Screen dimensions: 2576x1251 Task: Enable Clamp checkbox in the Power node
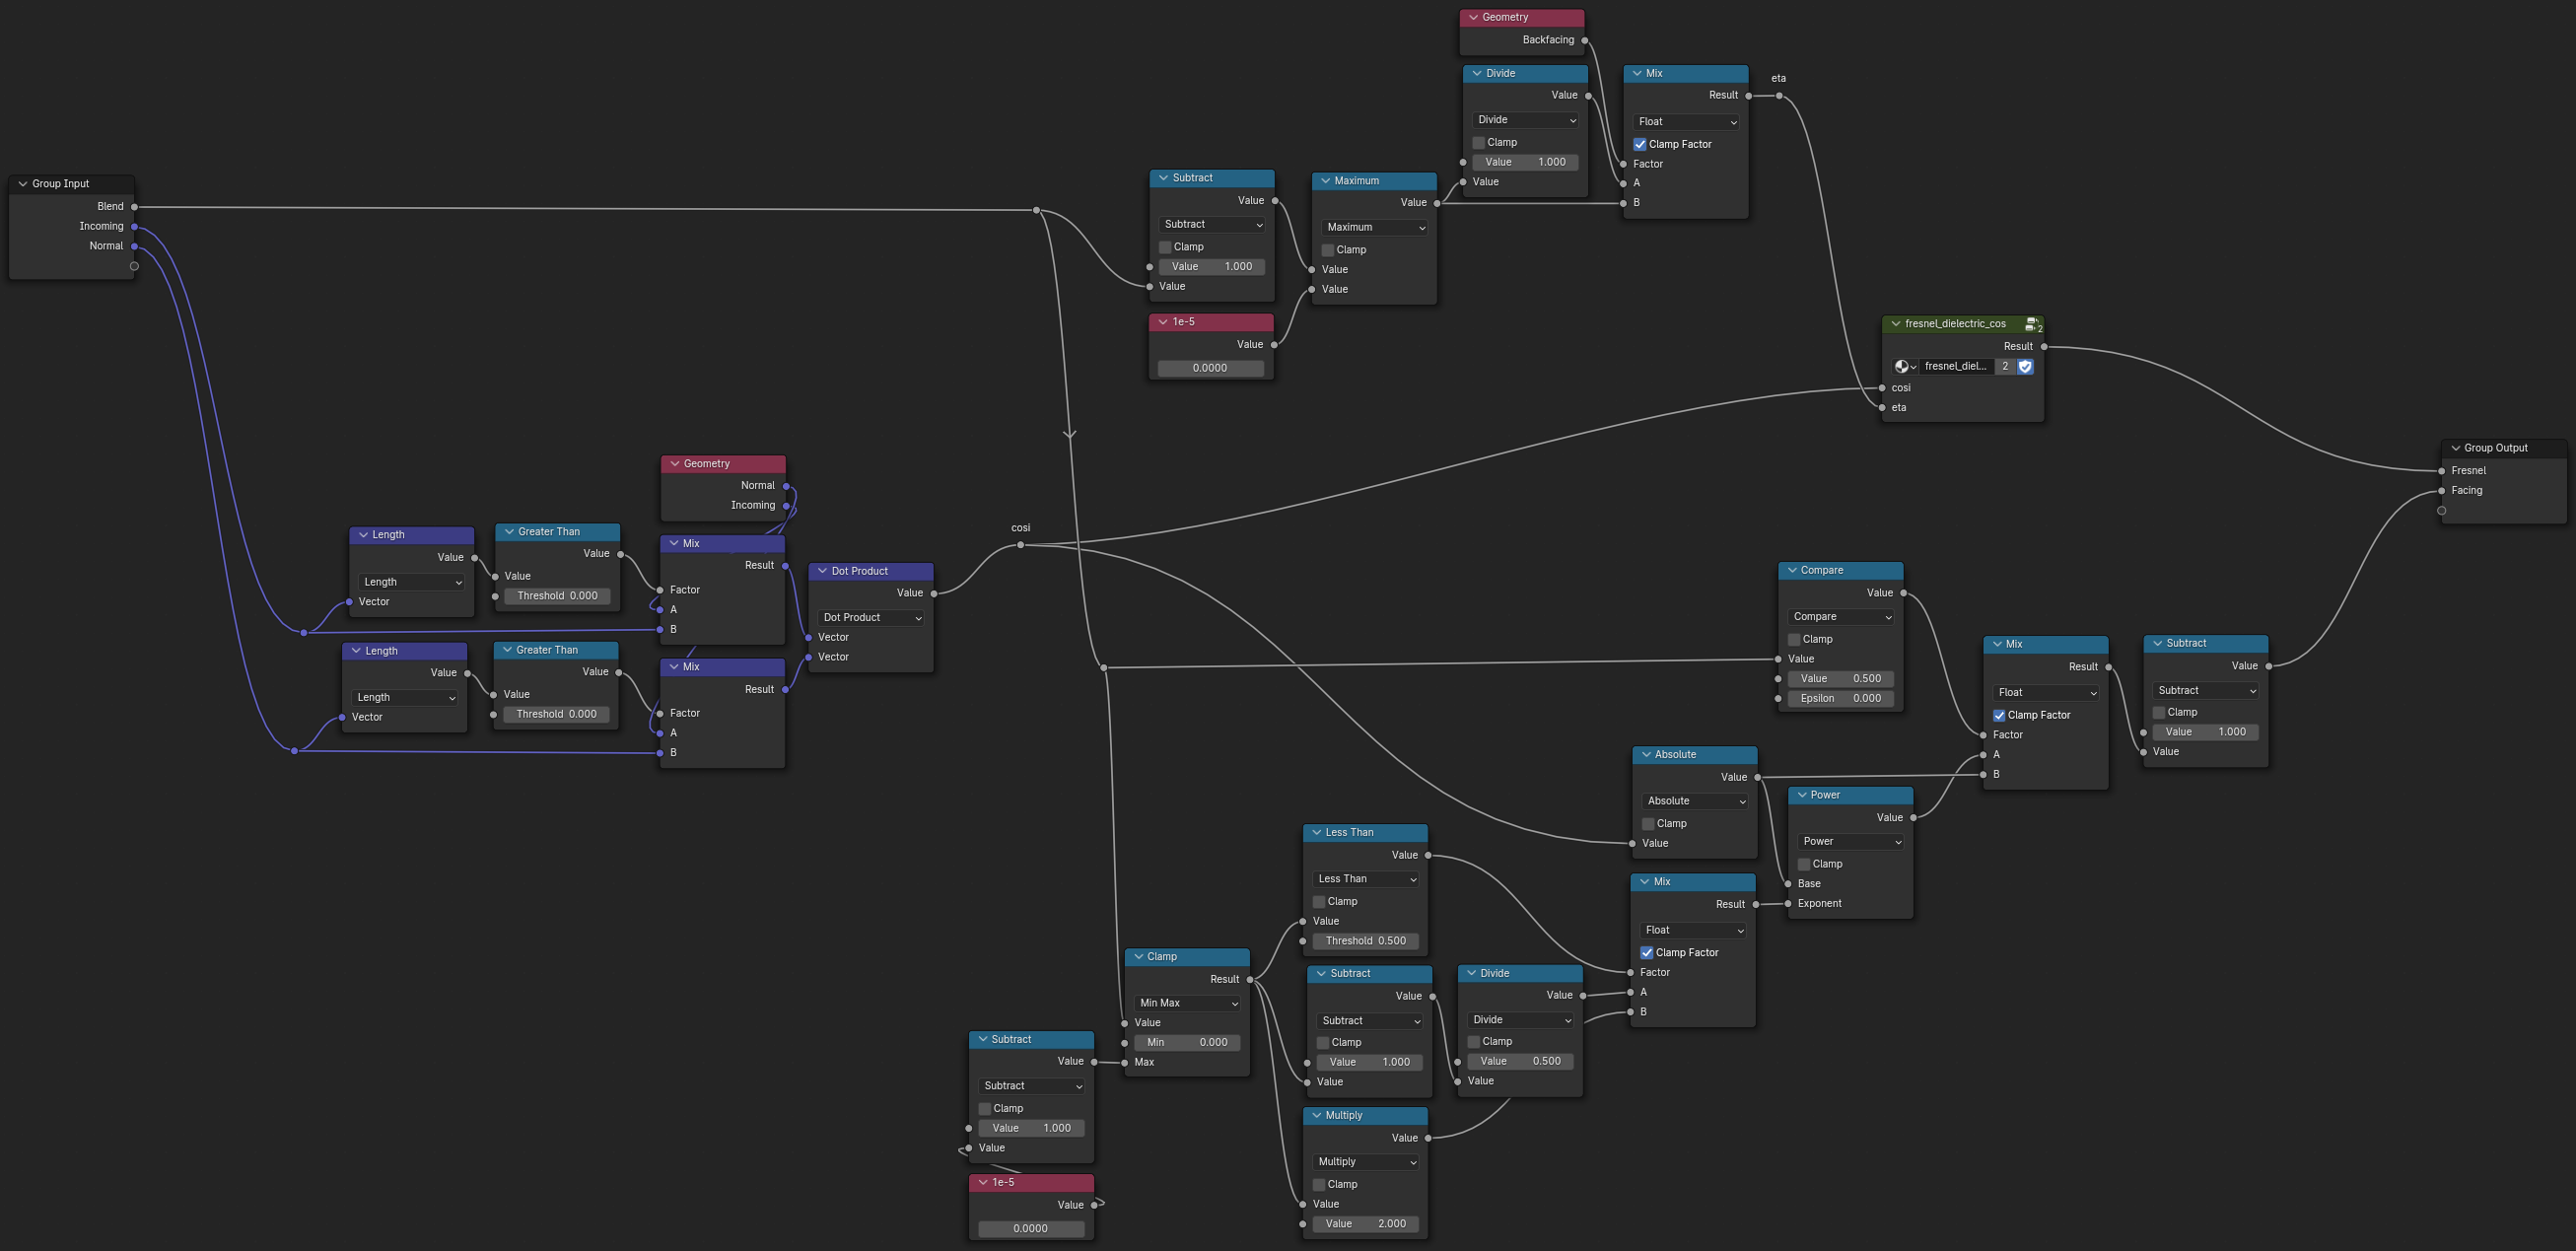tap(1804, 864)
